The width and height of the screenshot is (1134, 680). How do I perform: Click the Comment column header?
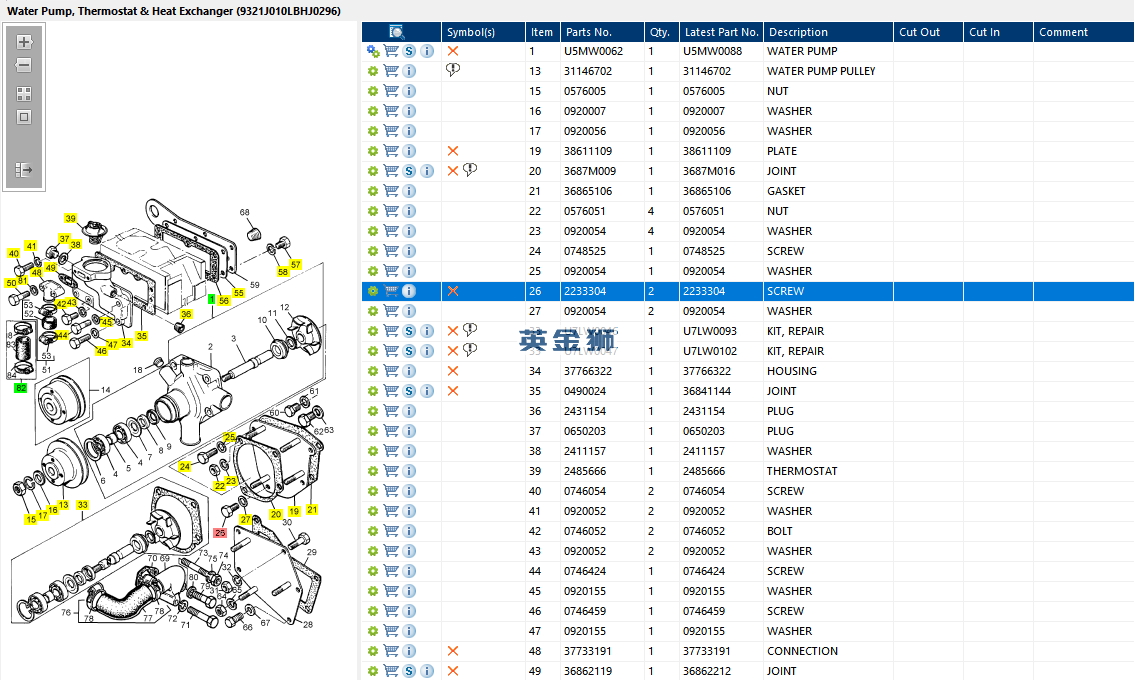tap(1063, 32)
